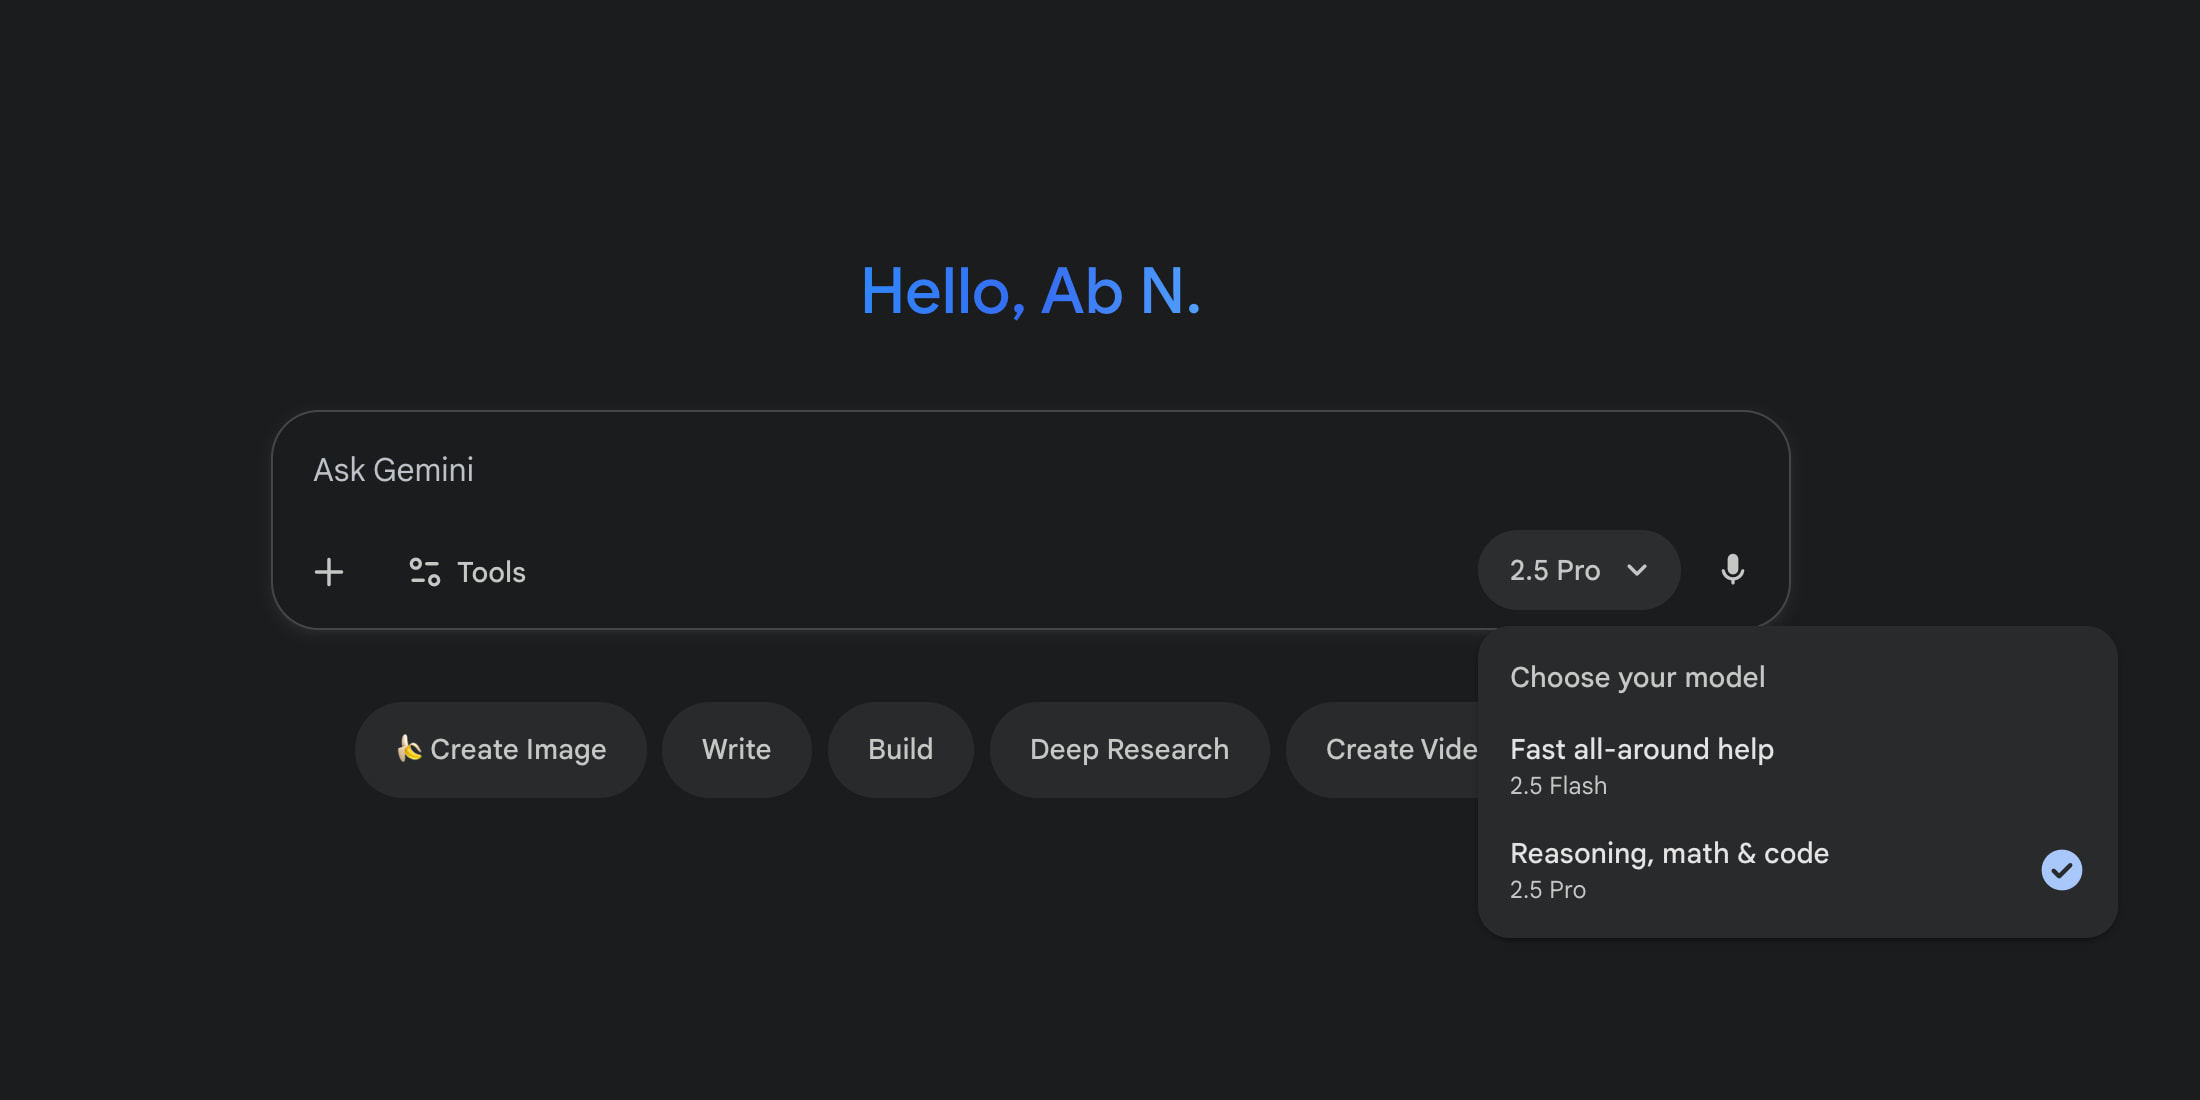
Task: Click the Tools sliders icon
Action: coord(424,572)
